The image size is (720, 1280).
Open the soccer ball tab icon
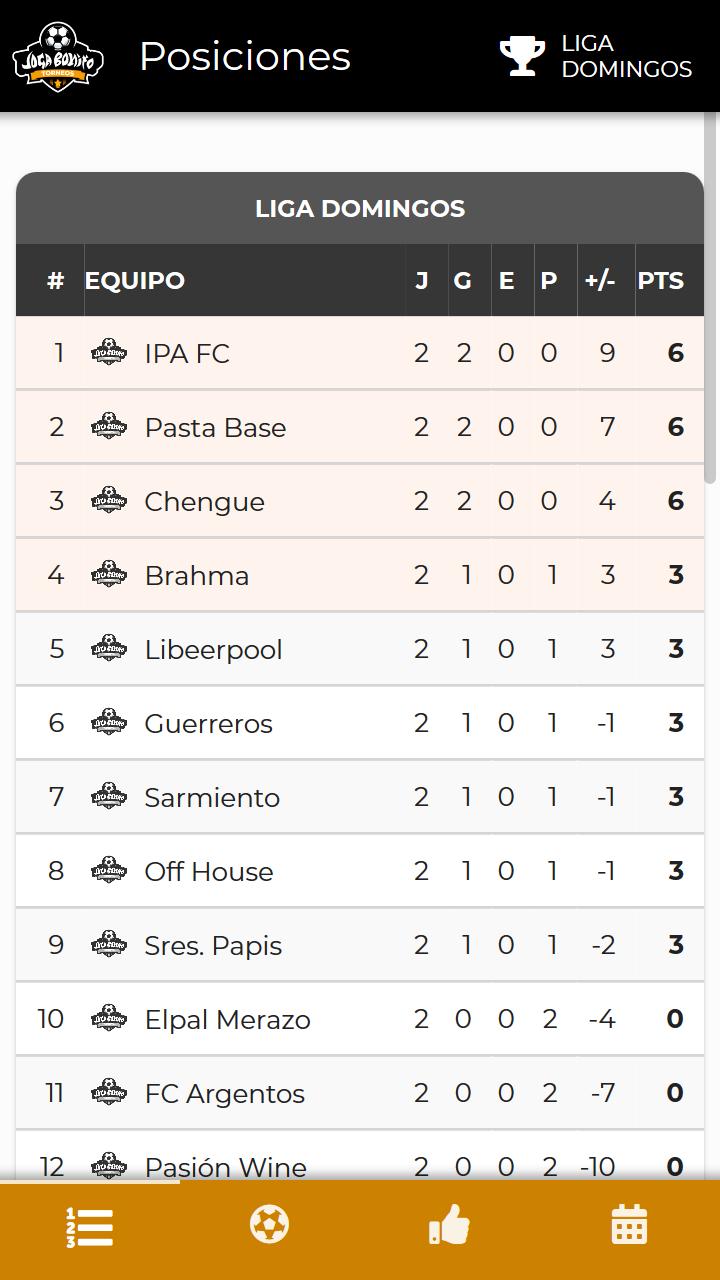click(x=269, y=1224)
